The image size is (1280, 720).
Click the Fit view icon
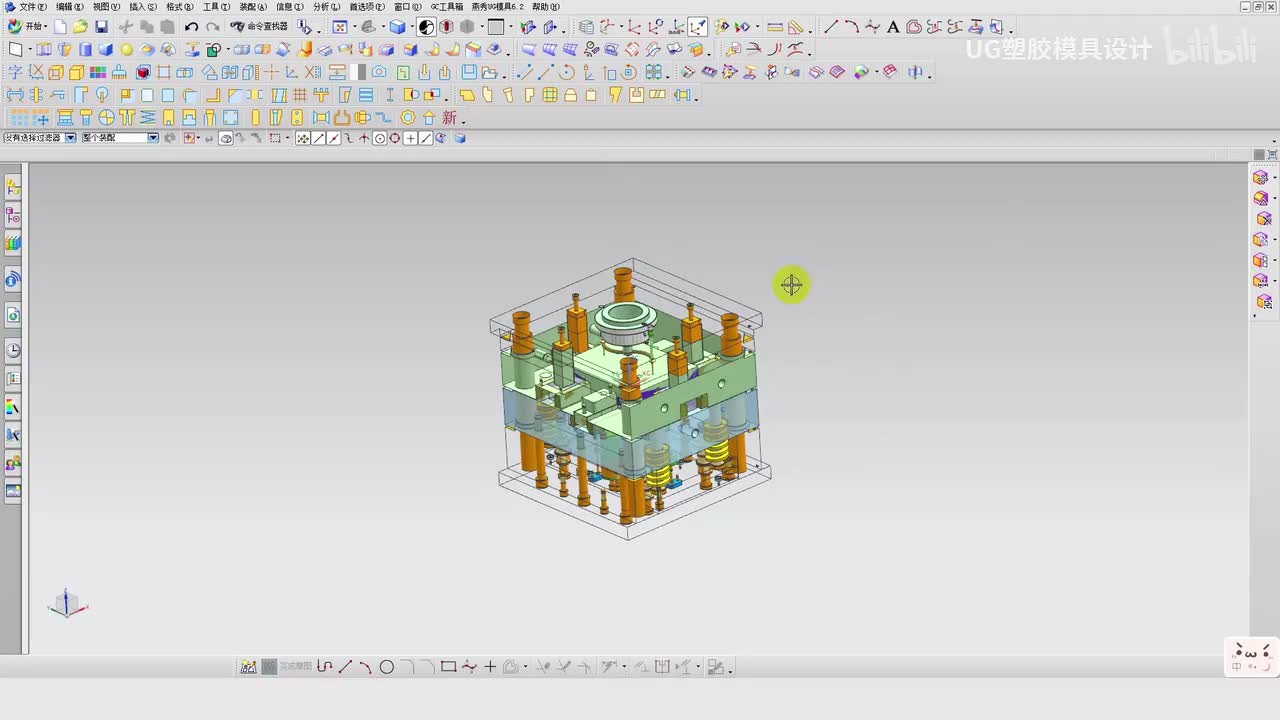(340, 27)
